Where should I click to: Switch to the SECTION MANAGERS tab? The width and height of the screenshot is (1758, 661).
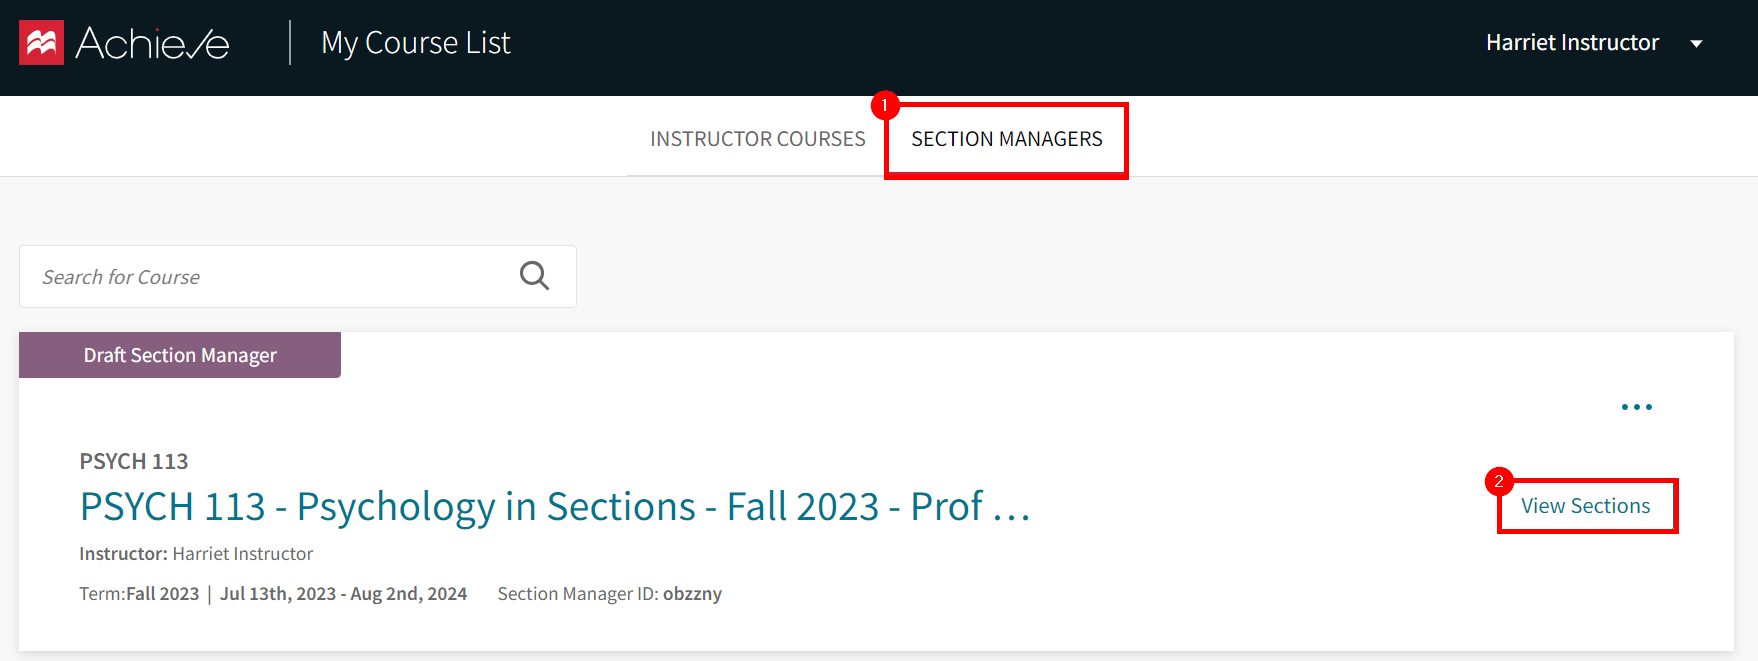(1006, 139)
